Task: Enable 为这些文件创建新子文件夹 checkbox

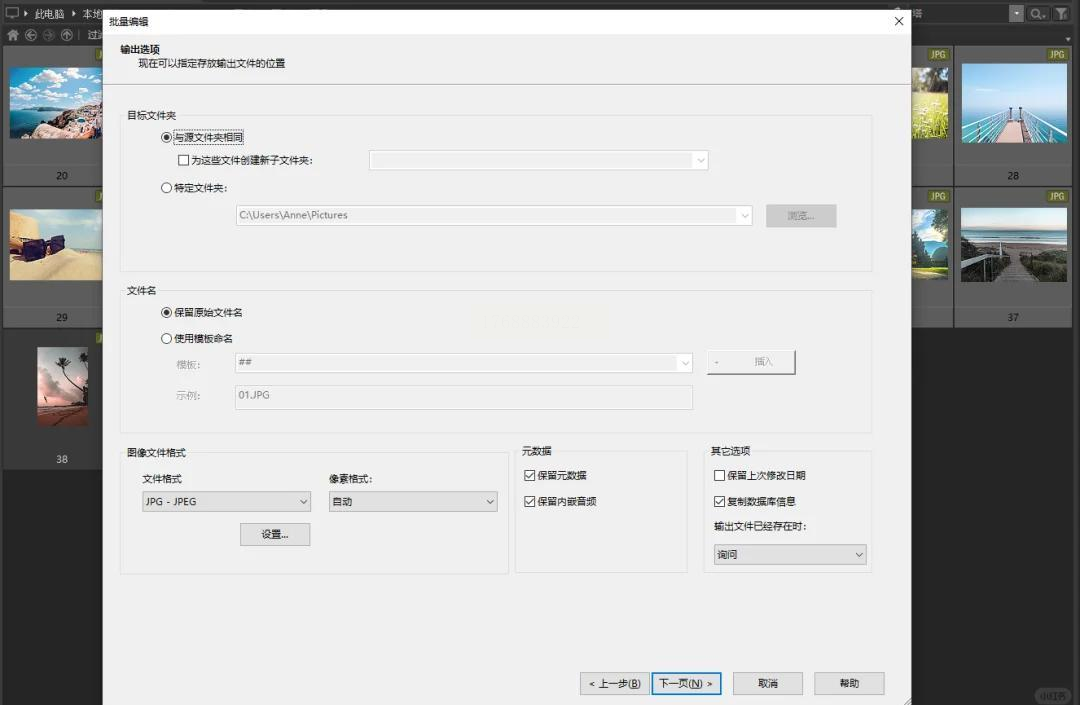Action: [x=183, y=160]
